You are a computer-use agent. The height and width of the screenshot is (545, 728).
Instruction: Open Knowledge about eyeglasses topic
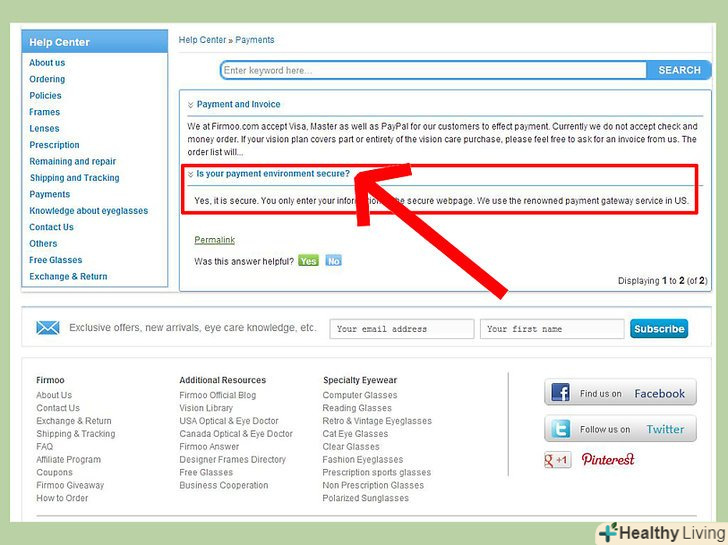(x=89, y=211)
